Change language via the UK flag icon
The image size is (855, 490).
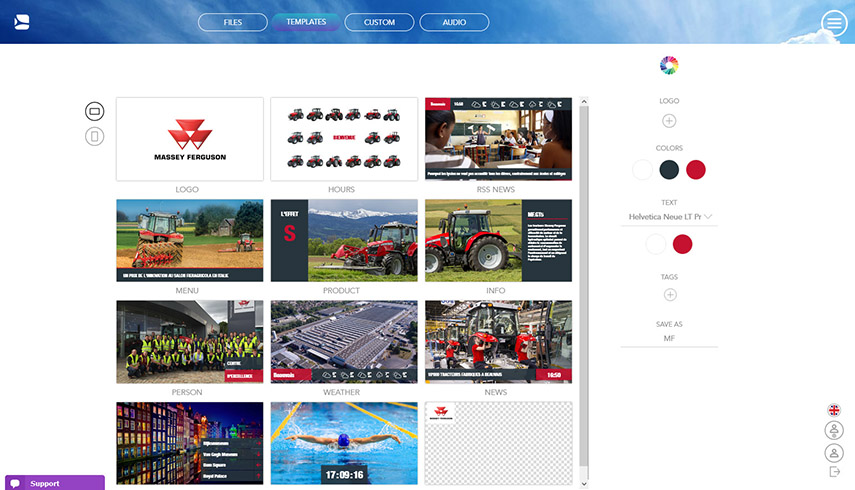pyautogui.click(x=834, y=410)
